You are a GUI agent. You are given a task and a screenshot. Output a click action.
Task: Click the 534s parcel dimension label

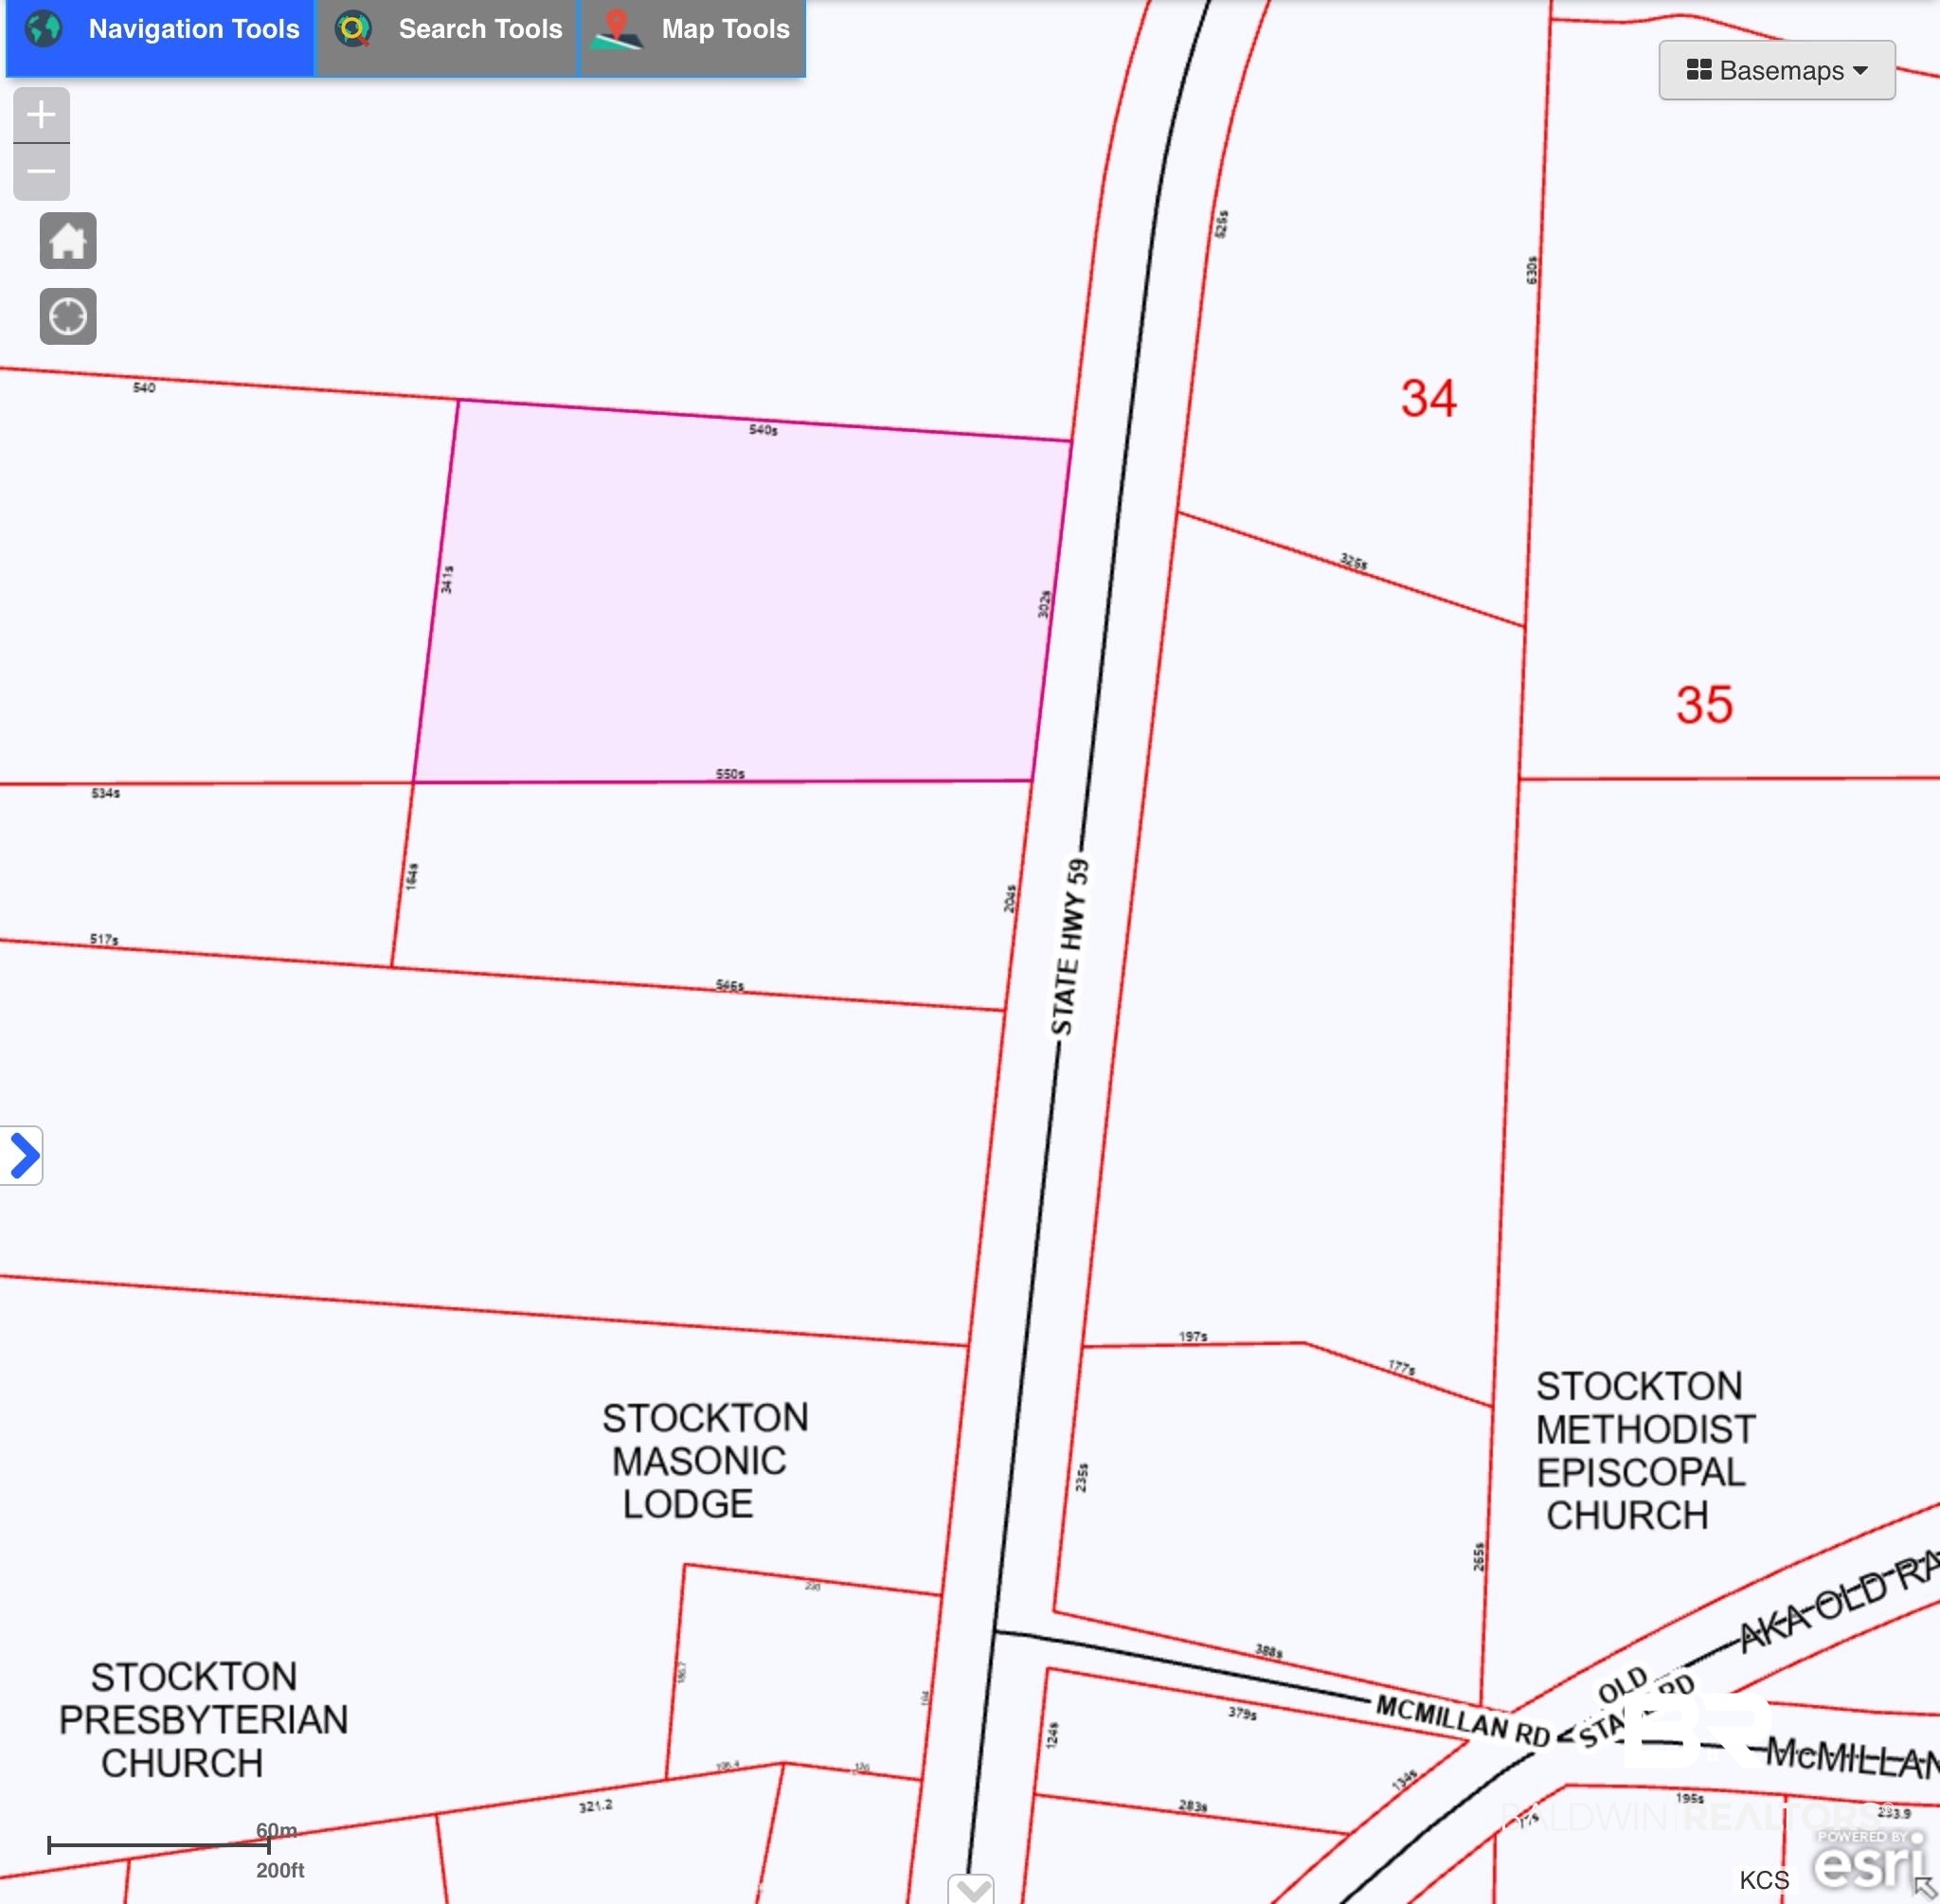tap(106, 793)
